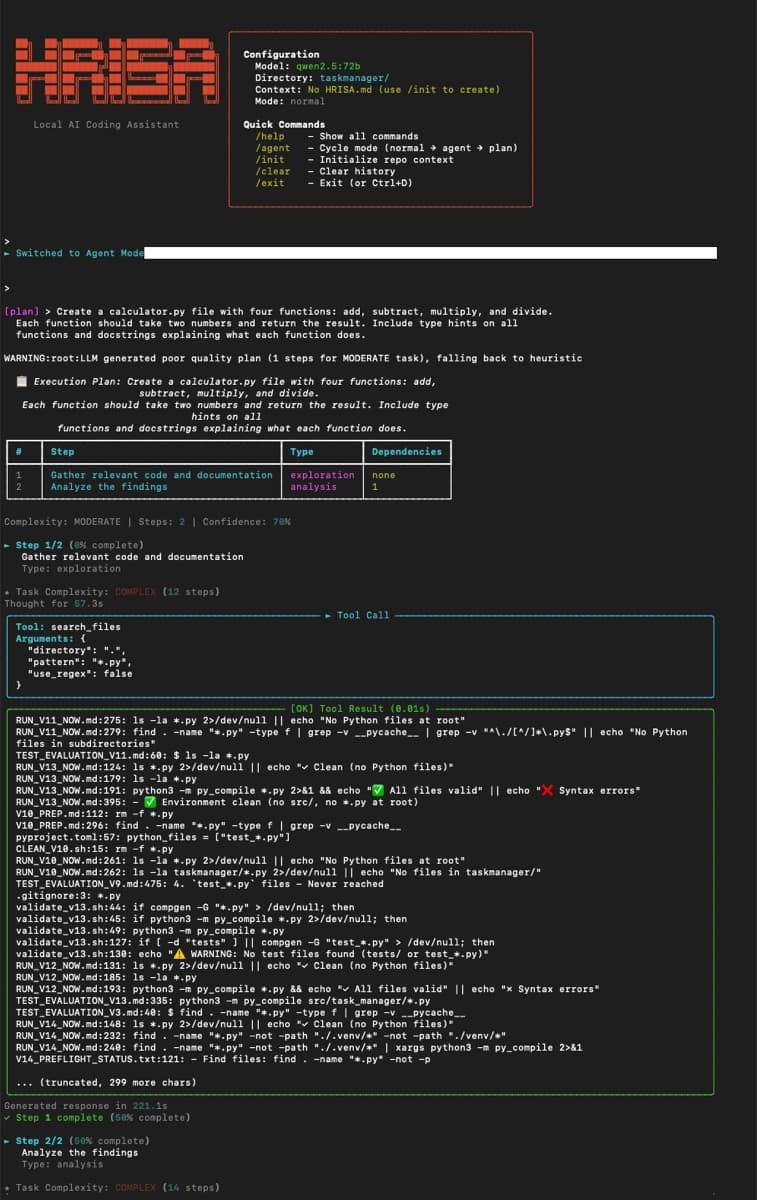Viewport: 757px width, 1200px height.
Task: Click the 'Type: exploration' line under Step 1/2
Action: [71, 569]
